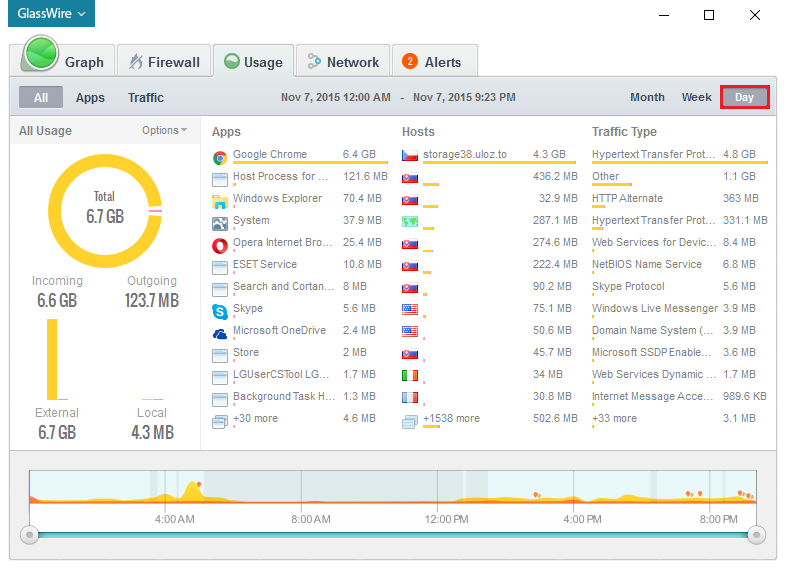Click the orange spike near 4:00 AM
The width and height of the screenshot is (786, 569).
point(201,487)
